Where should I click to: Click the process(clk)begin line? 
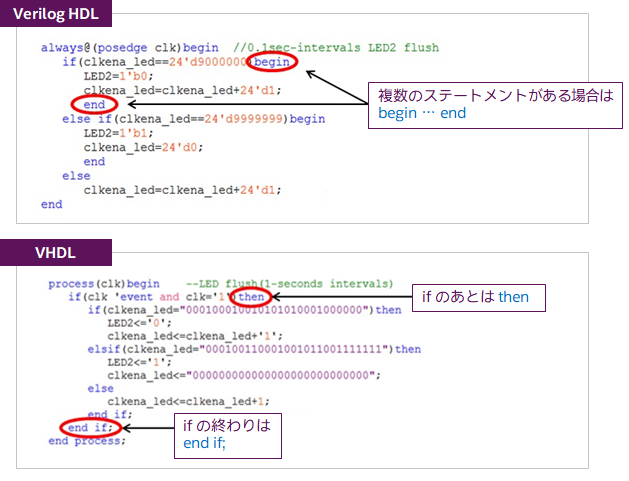pyautogui.click(x=104, y=284)
